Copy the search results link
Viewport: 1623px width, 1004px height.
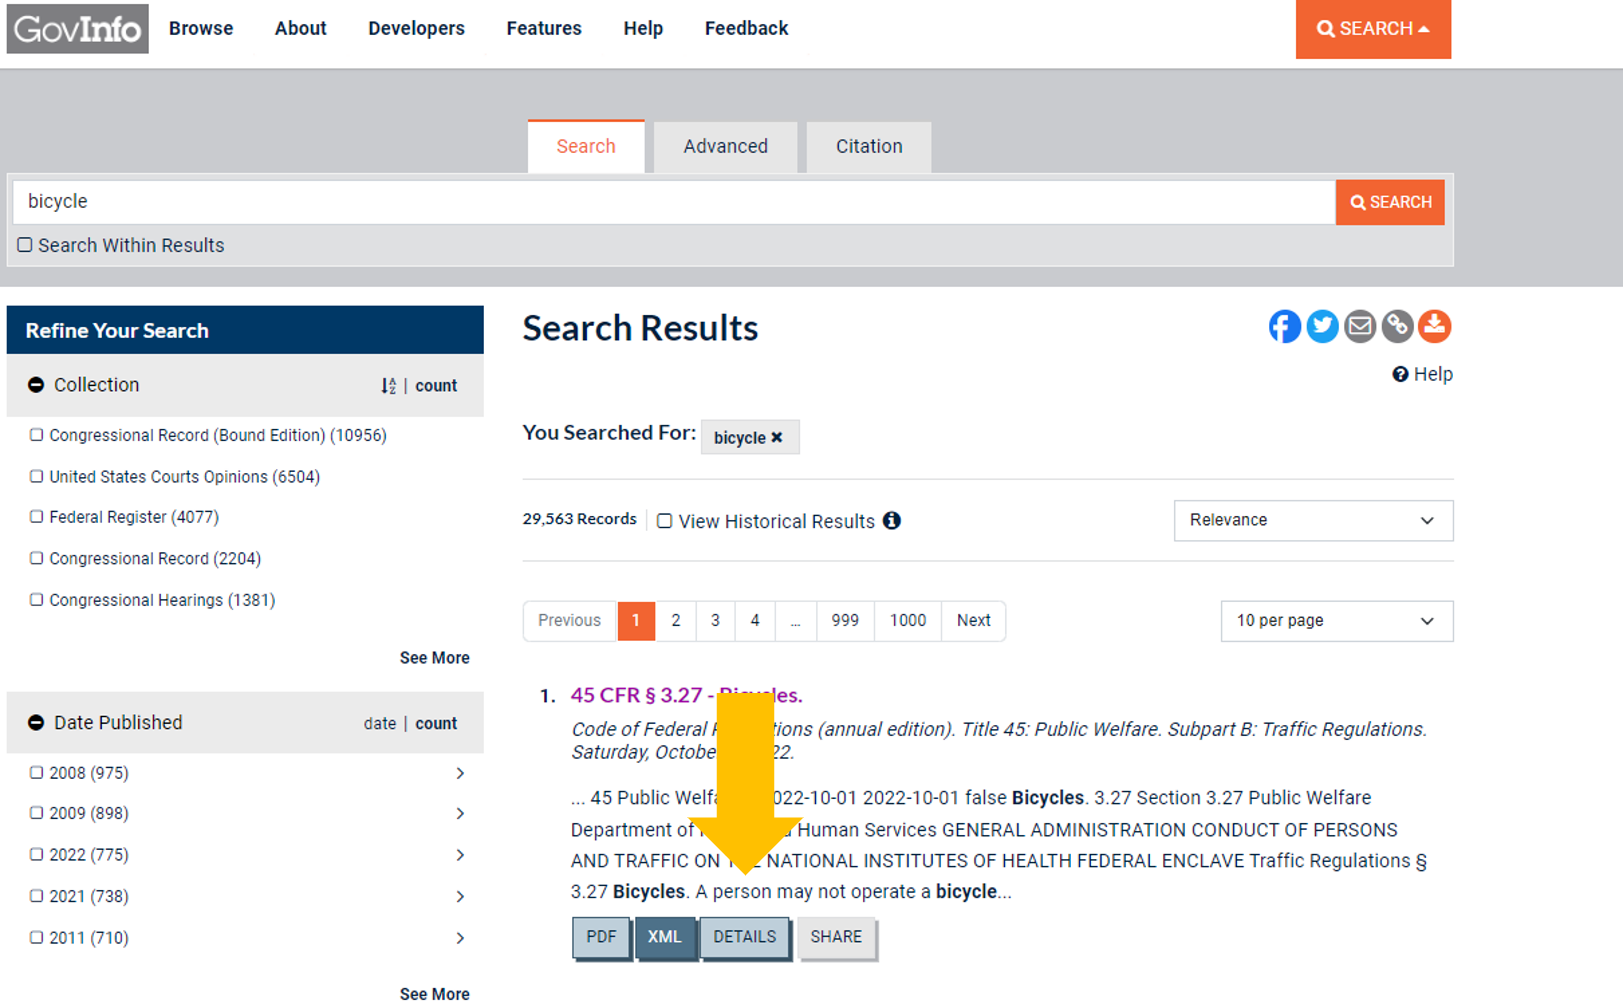[1397, 326]
